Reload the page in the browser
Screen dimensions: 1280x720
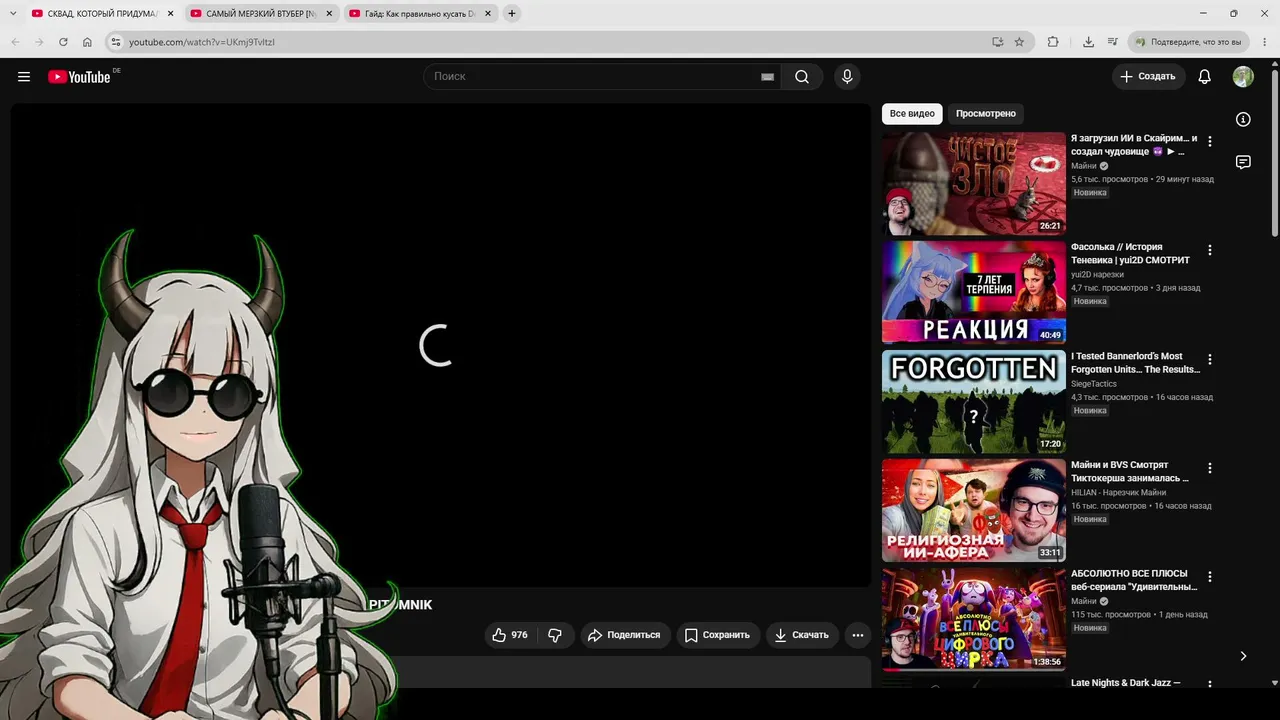click(x=63, y=42)
